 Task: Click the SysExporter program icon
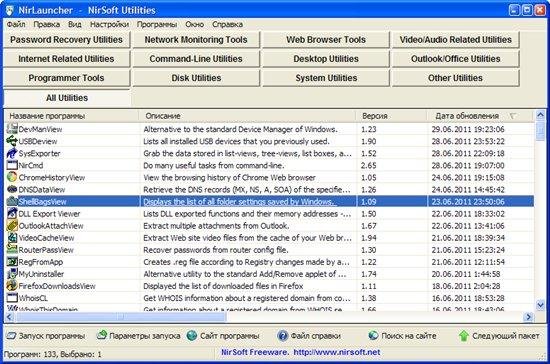[x=12, y=153]
